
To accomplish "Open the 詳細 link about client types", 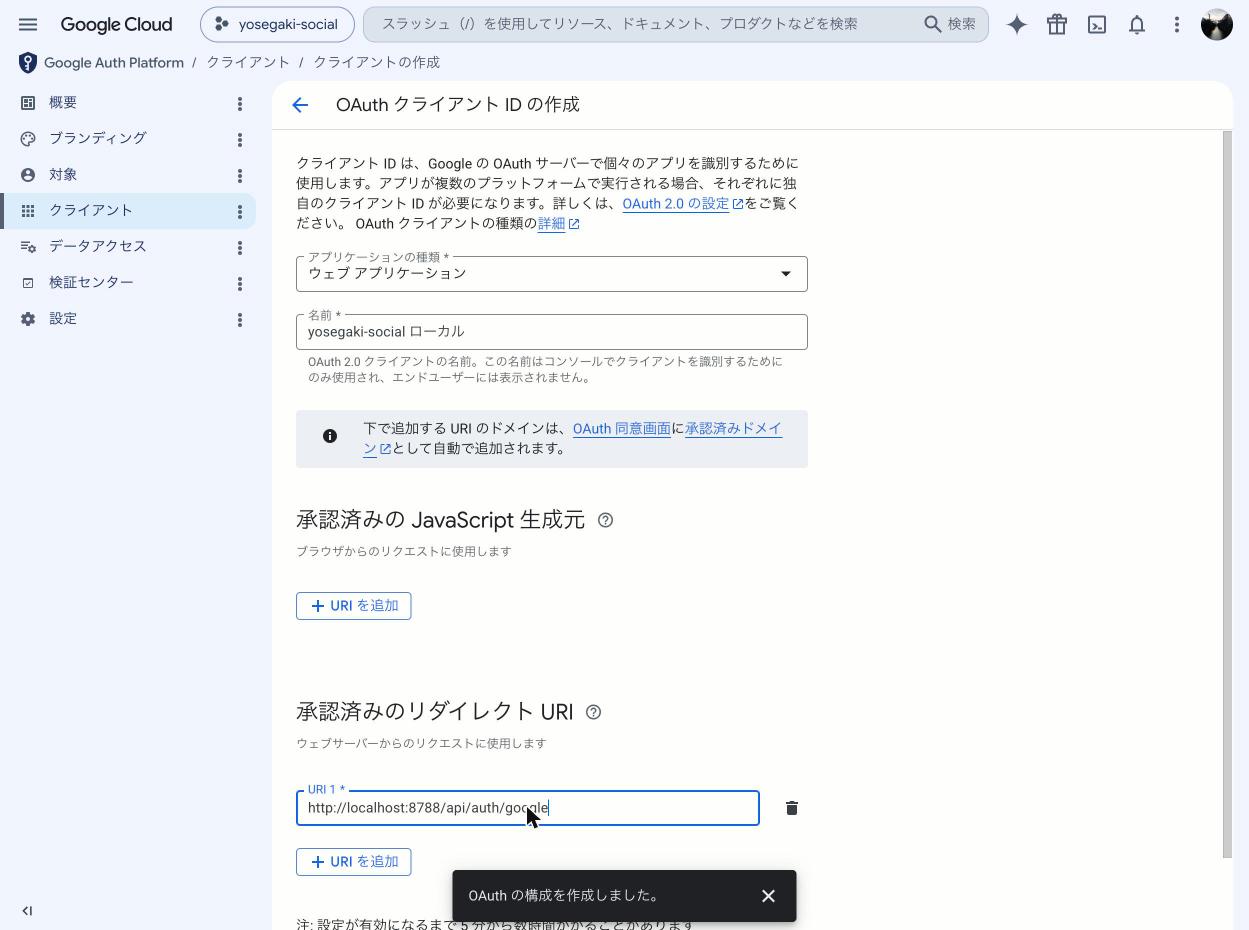I will (559, 223).
